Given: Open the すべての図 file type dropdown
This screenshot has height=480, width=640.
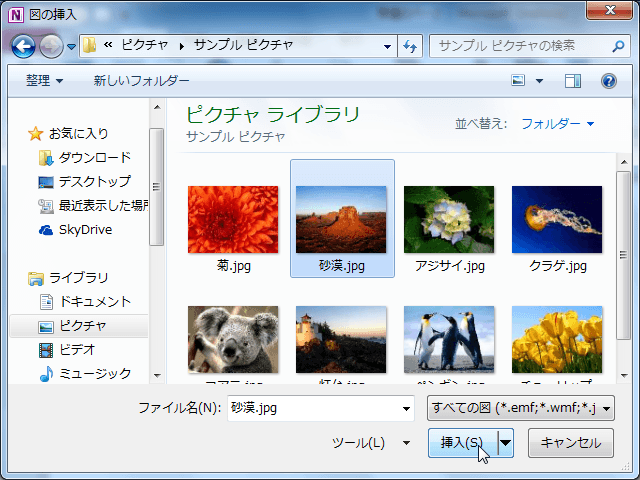Looking at the screenshot, I should (x=520, y=408).
